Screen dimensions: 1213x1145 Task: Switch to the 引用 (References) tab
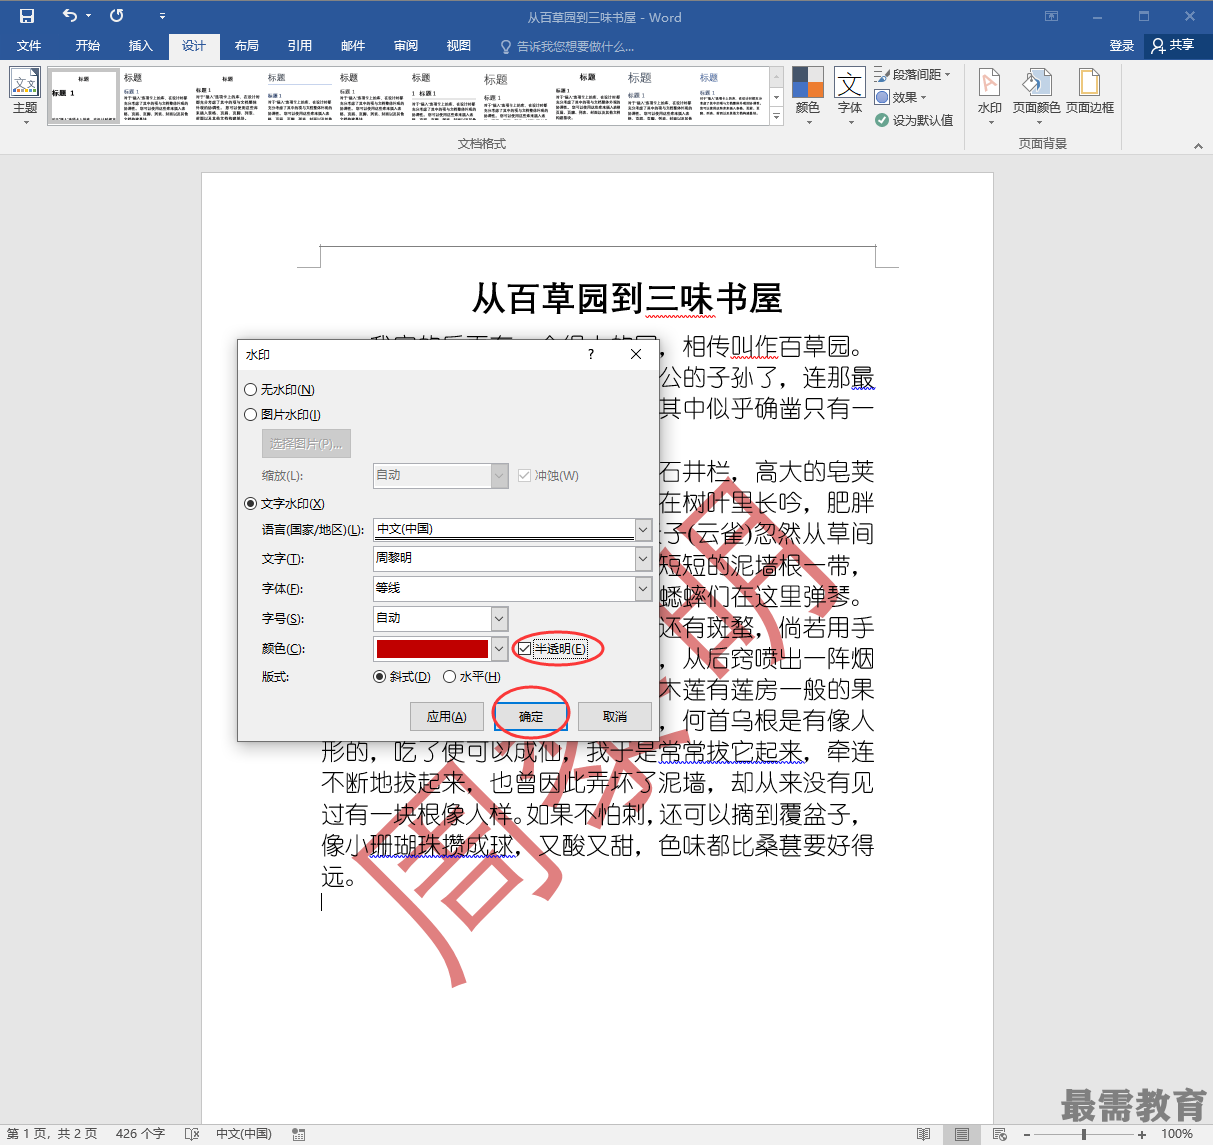(x=300, y=46)
